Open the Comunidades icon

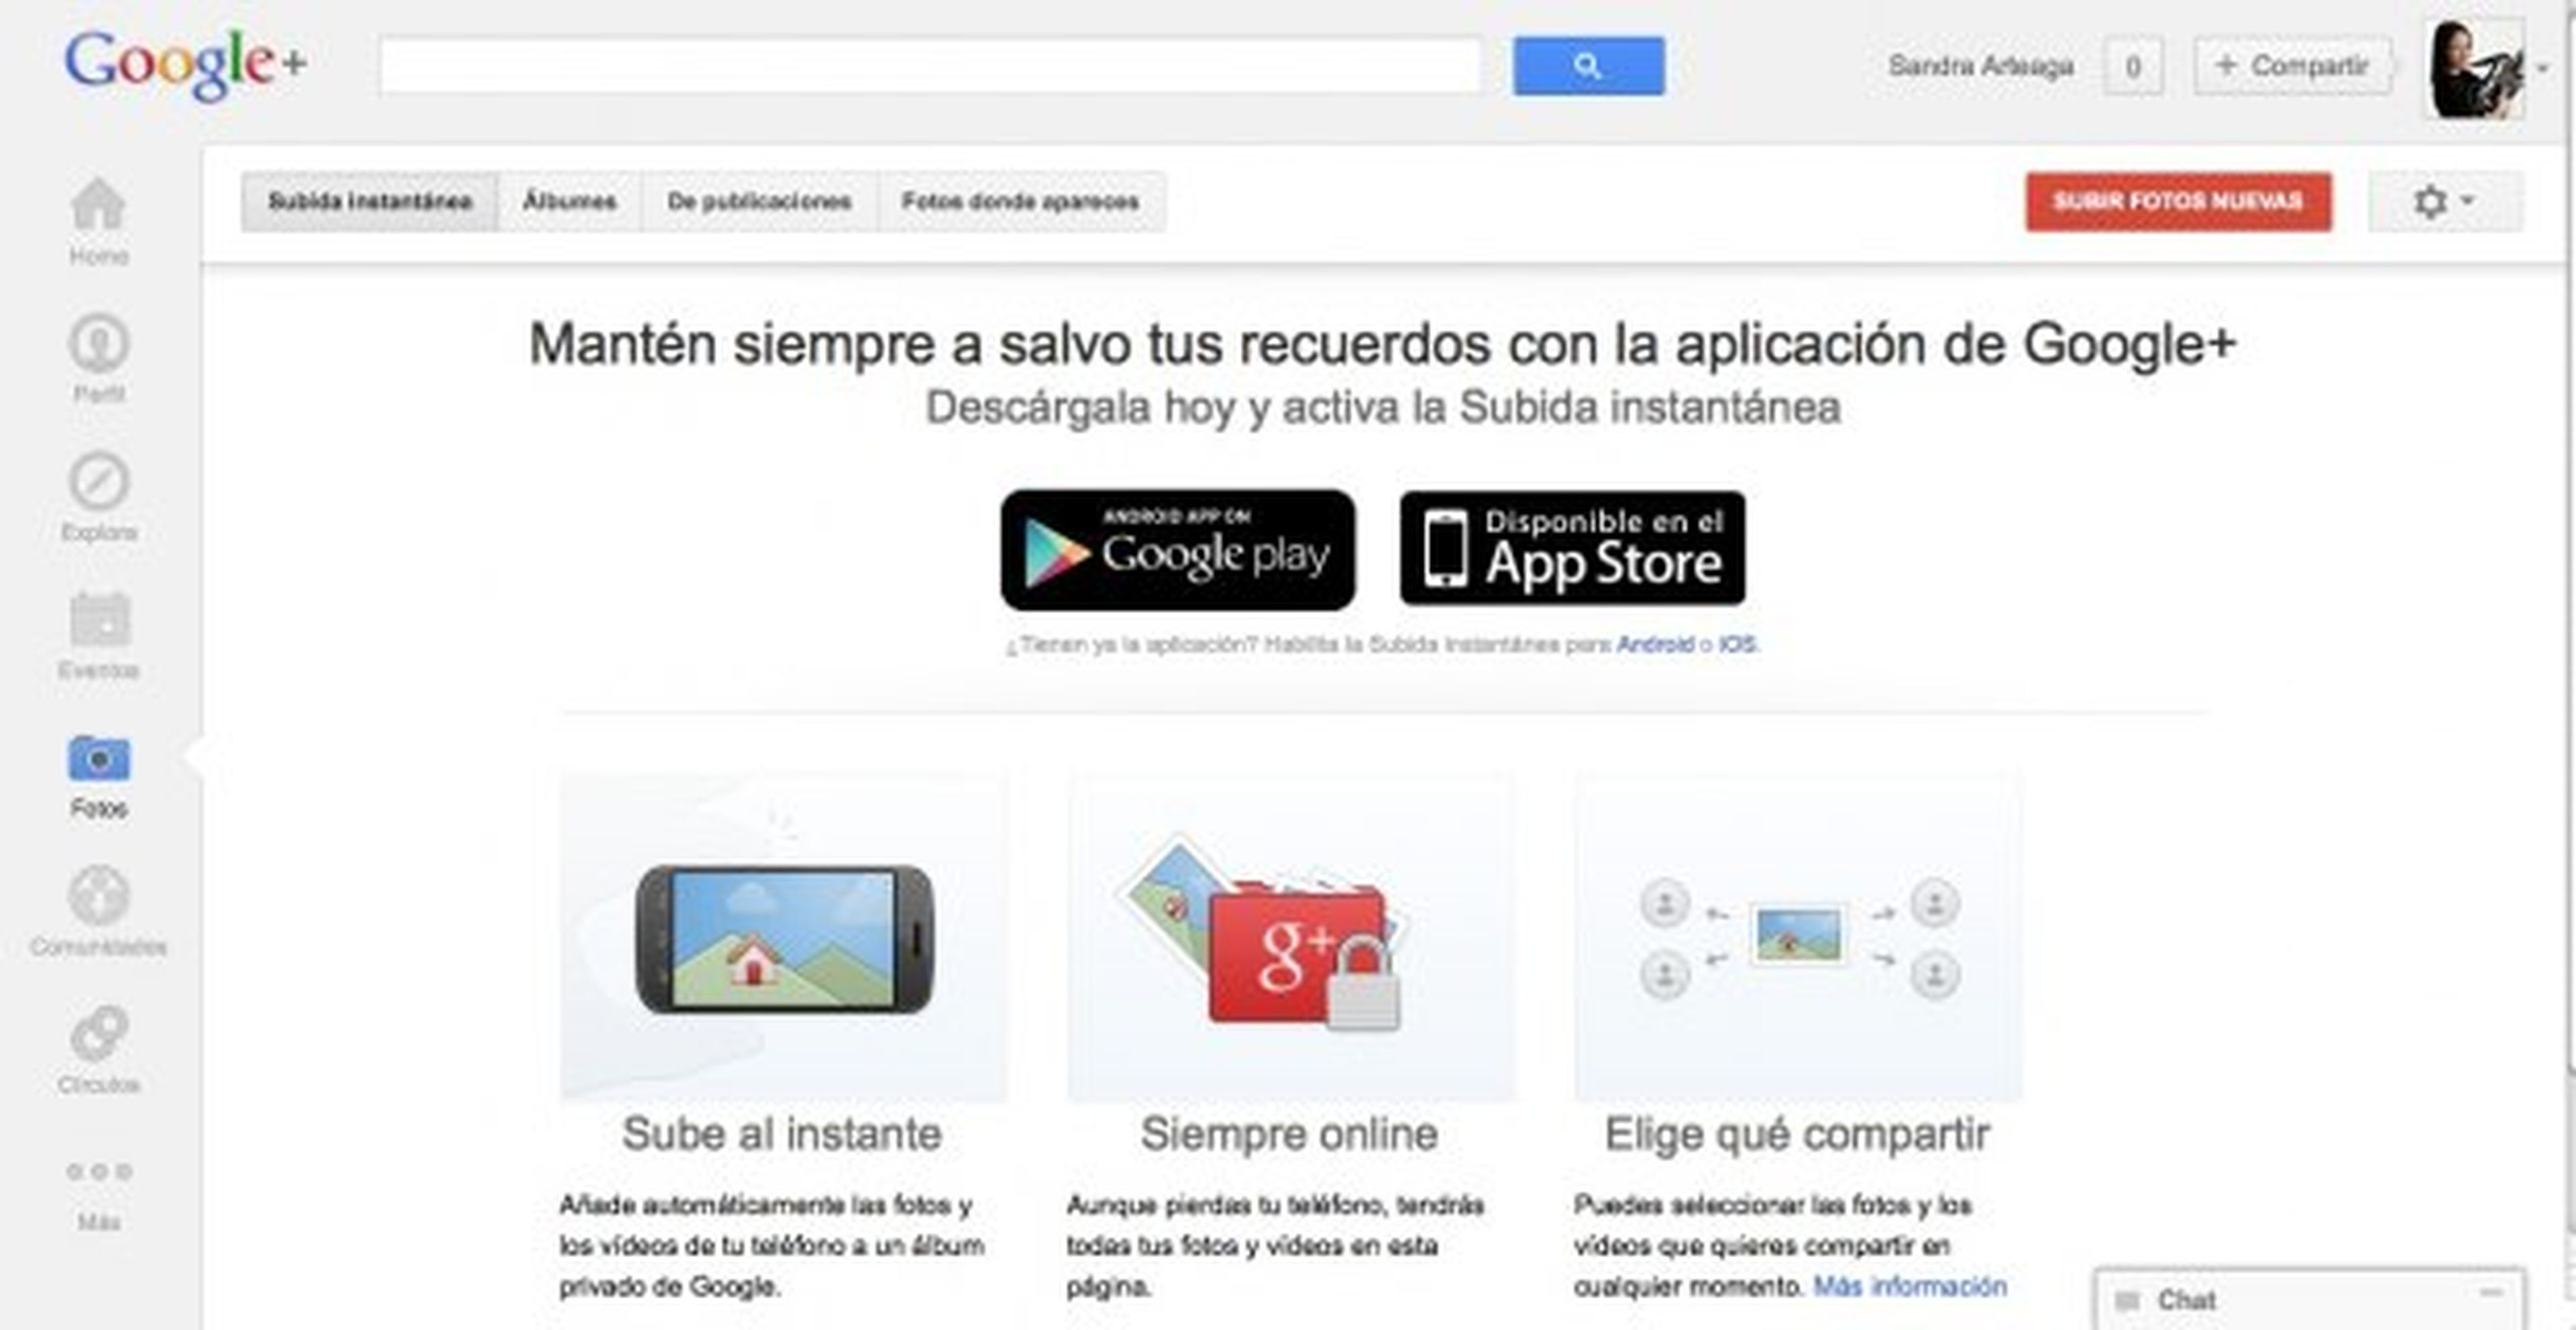98,895
